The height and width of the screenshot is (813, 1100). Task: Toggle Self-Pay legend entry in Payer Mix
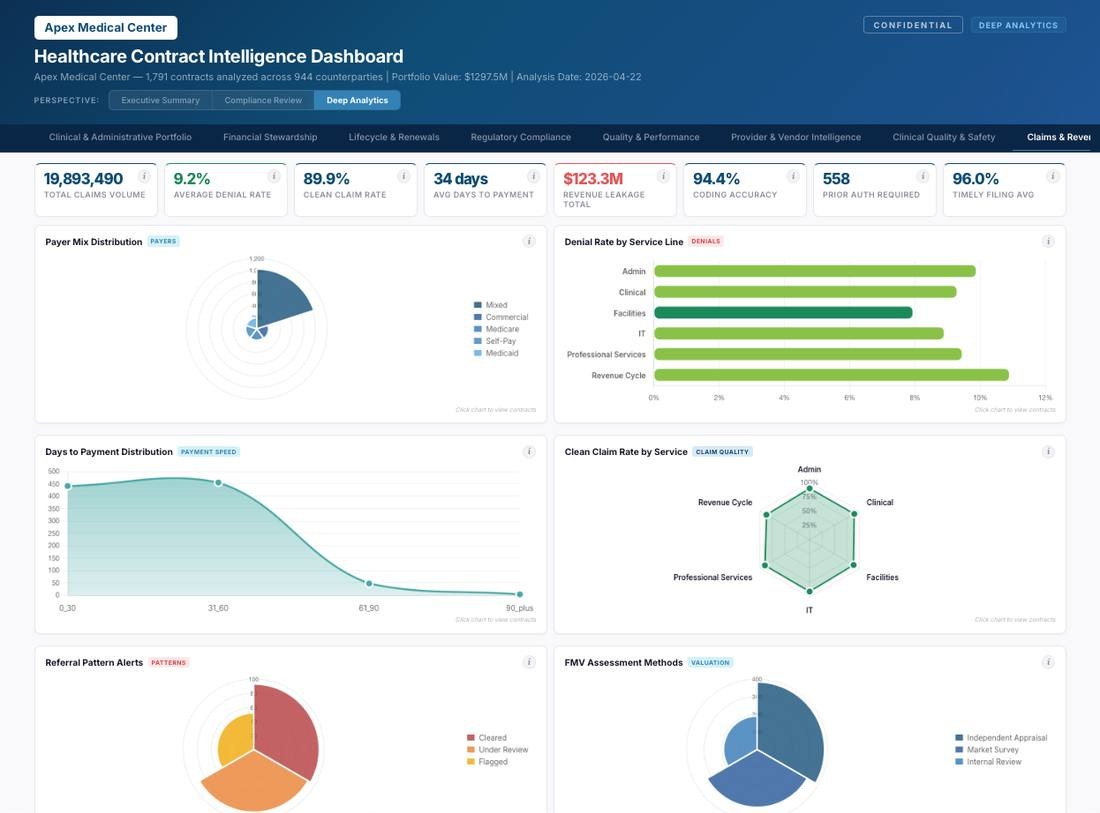(495, 341)
